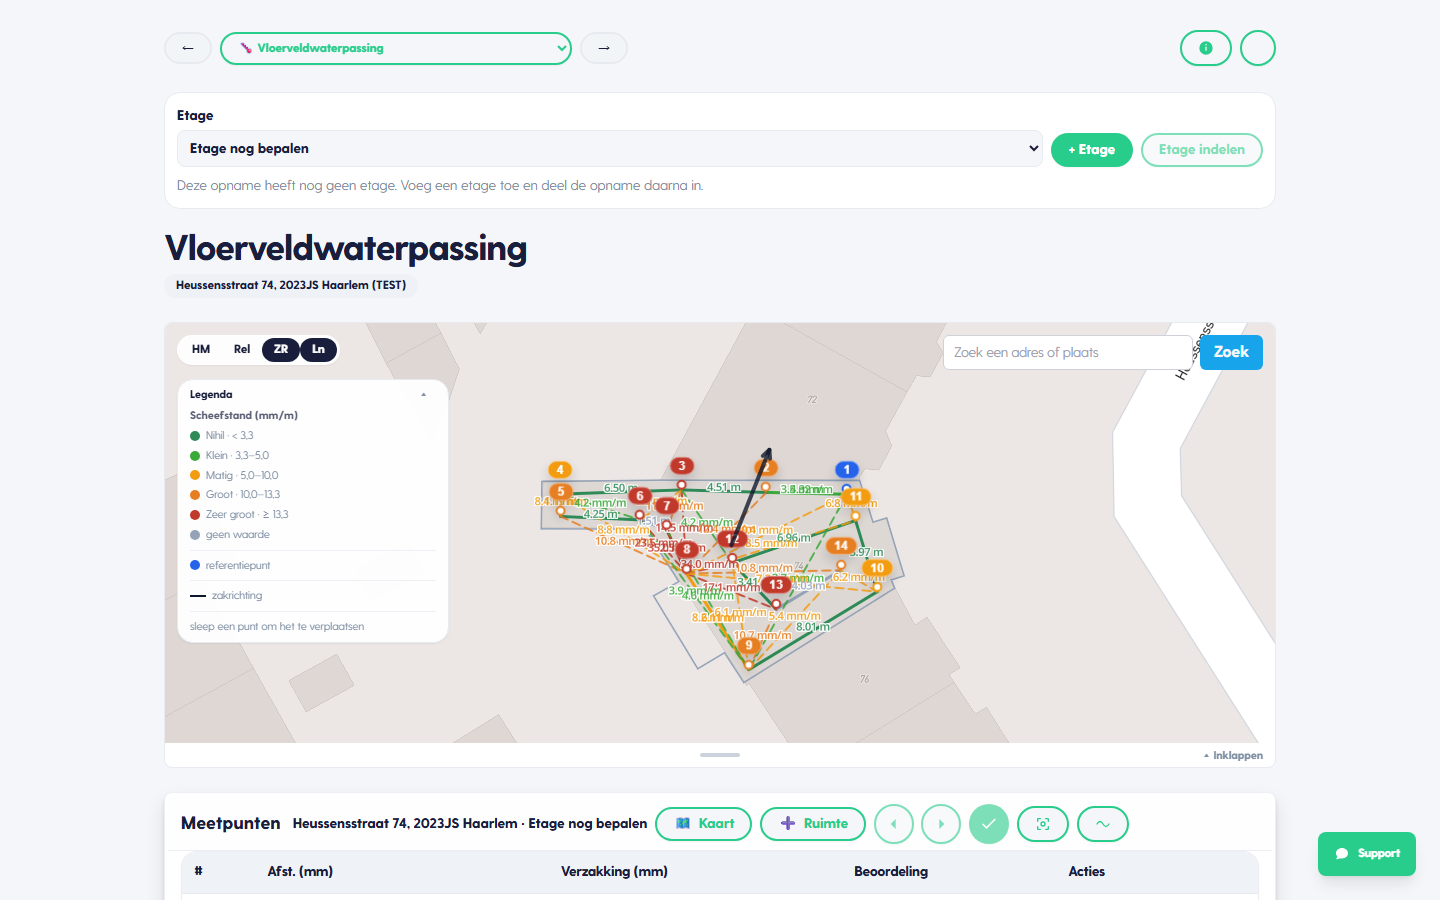
Task: Click 'Zeer groot' legend entry
Action: pos(239,514)
